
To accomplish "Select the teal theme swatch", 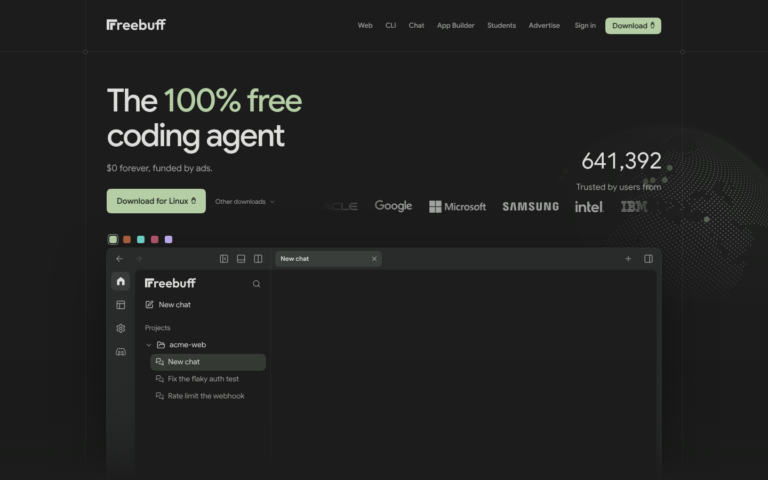I will (141, 240).
